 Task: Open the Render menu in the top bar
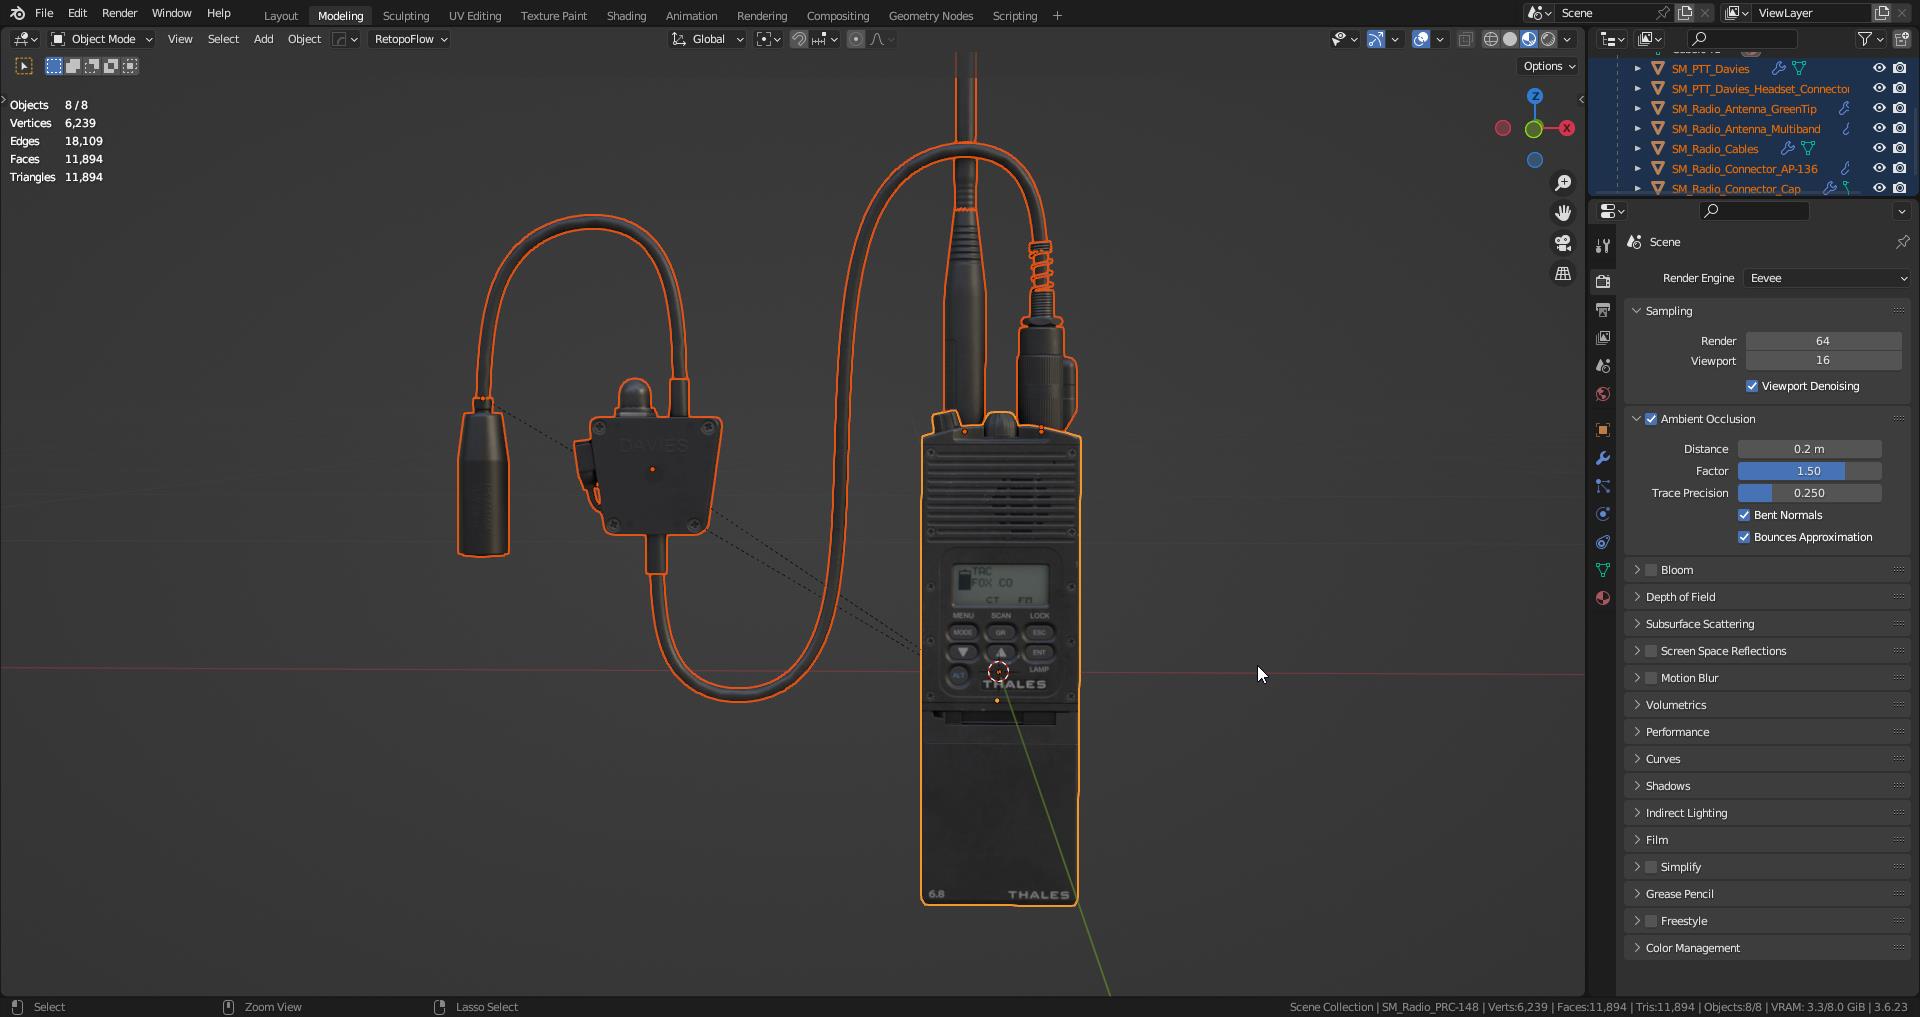point(119,13)
